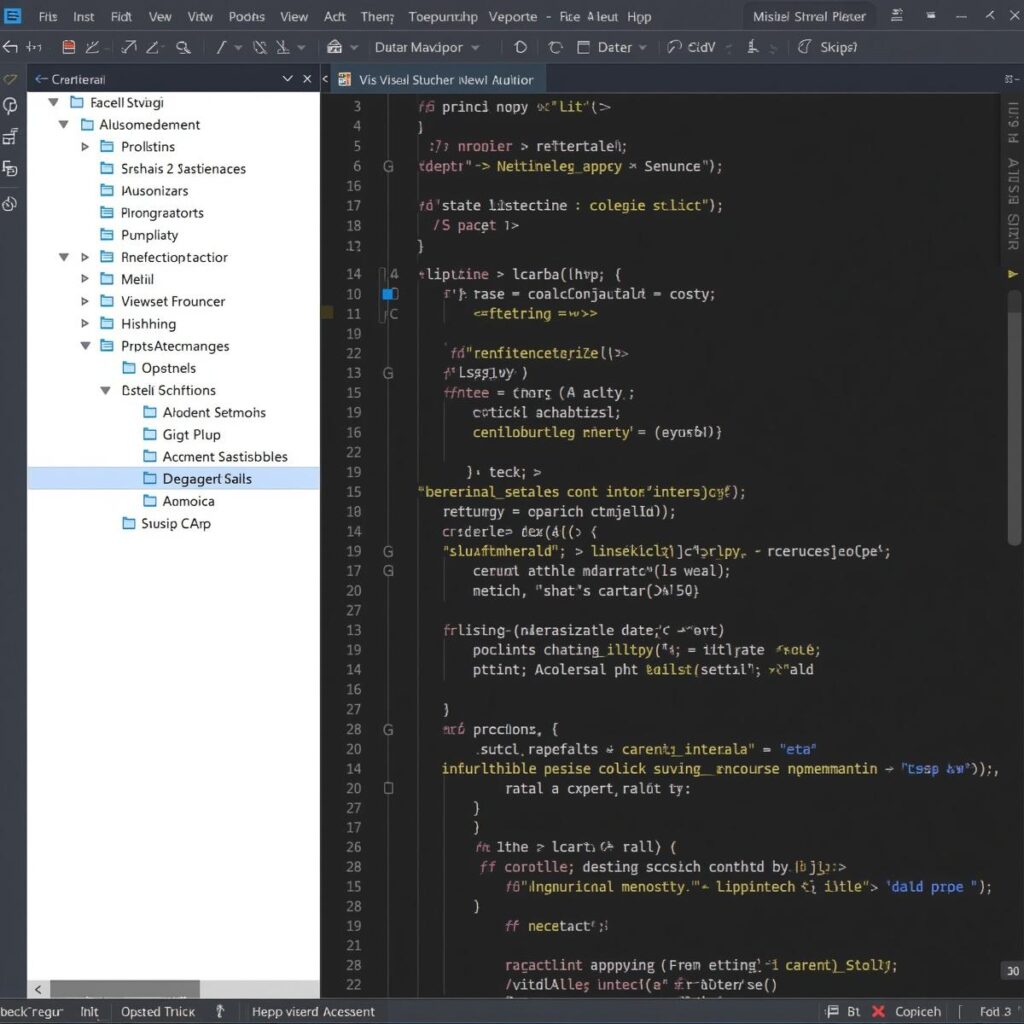The height and width of the screenshot is (1024, 1024).
Task: Open the Inst menu
Action: 83,16
